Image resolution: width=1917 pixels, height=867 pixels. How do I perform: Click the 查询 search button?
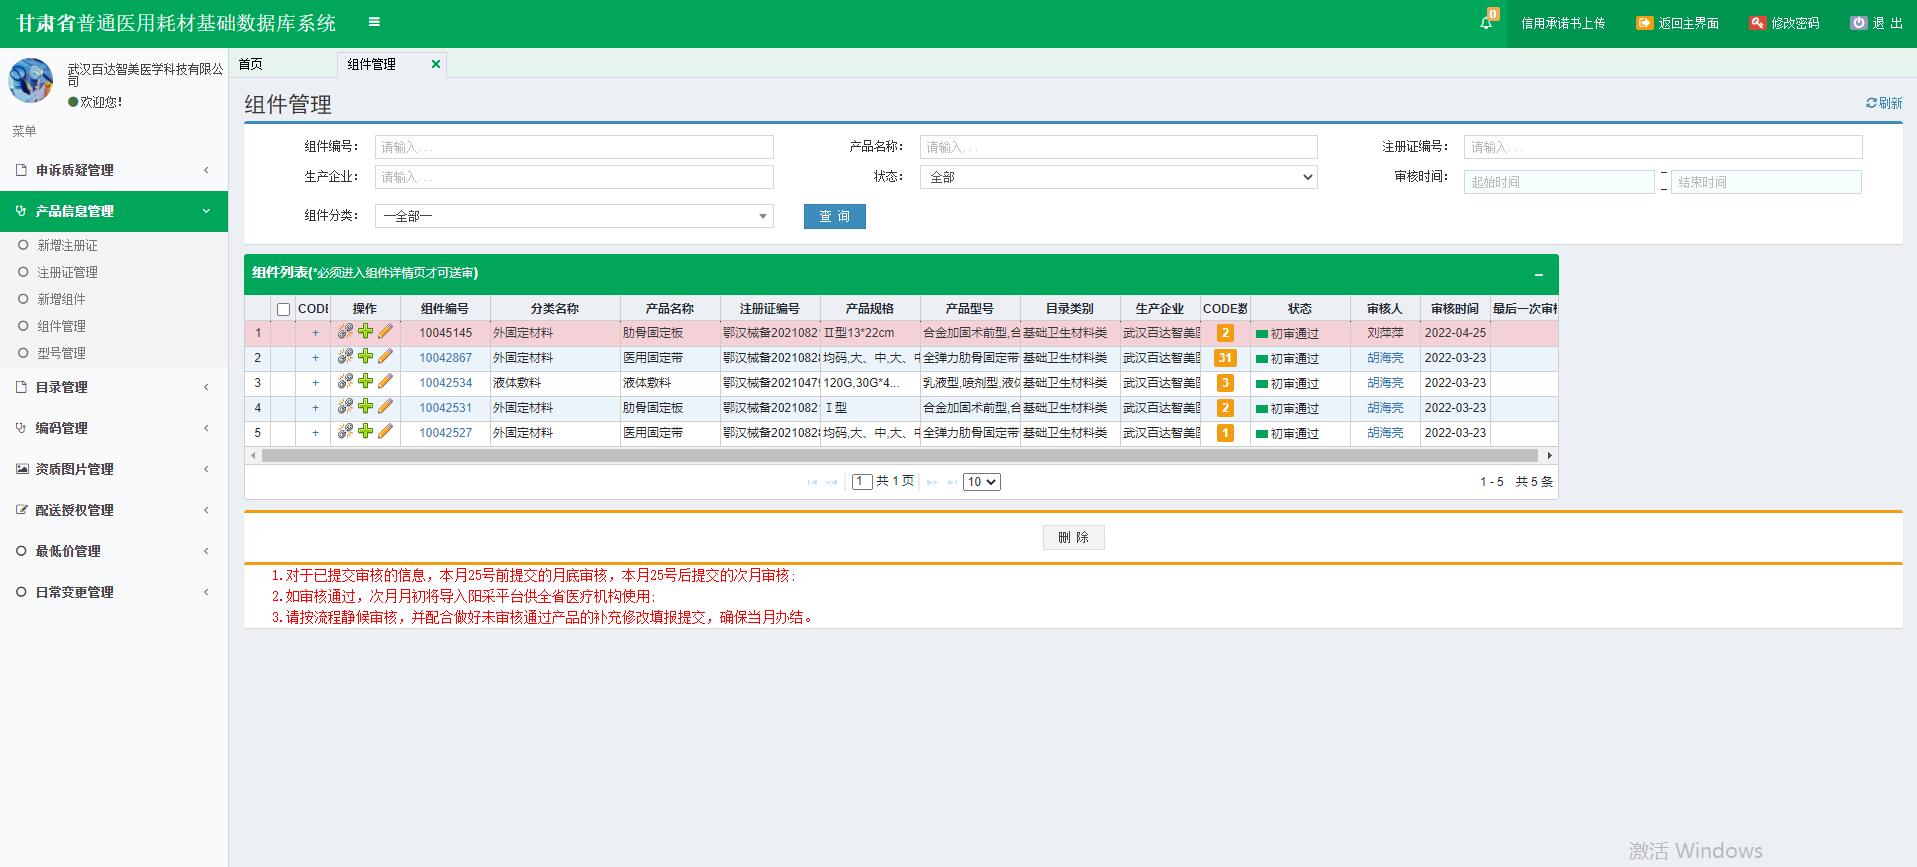(x=834, y=216)
